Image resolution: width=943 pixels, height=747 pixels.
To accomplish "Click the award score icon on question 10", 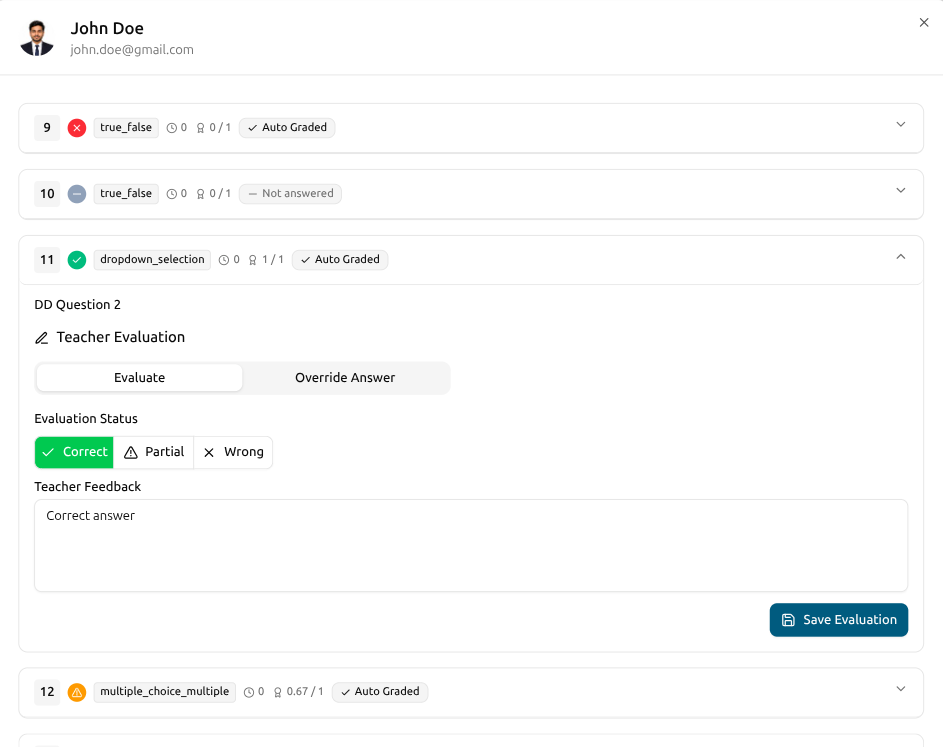I will tap(200, 194).
